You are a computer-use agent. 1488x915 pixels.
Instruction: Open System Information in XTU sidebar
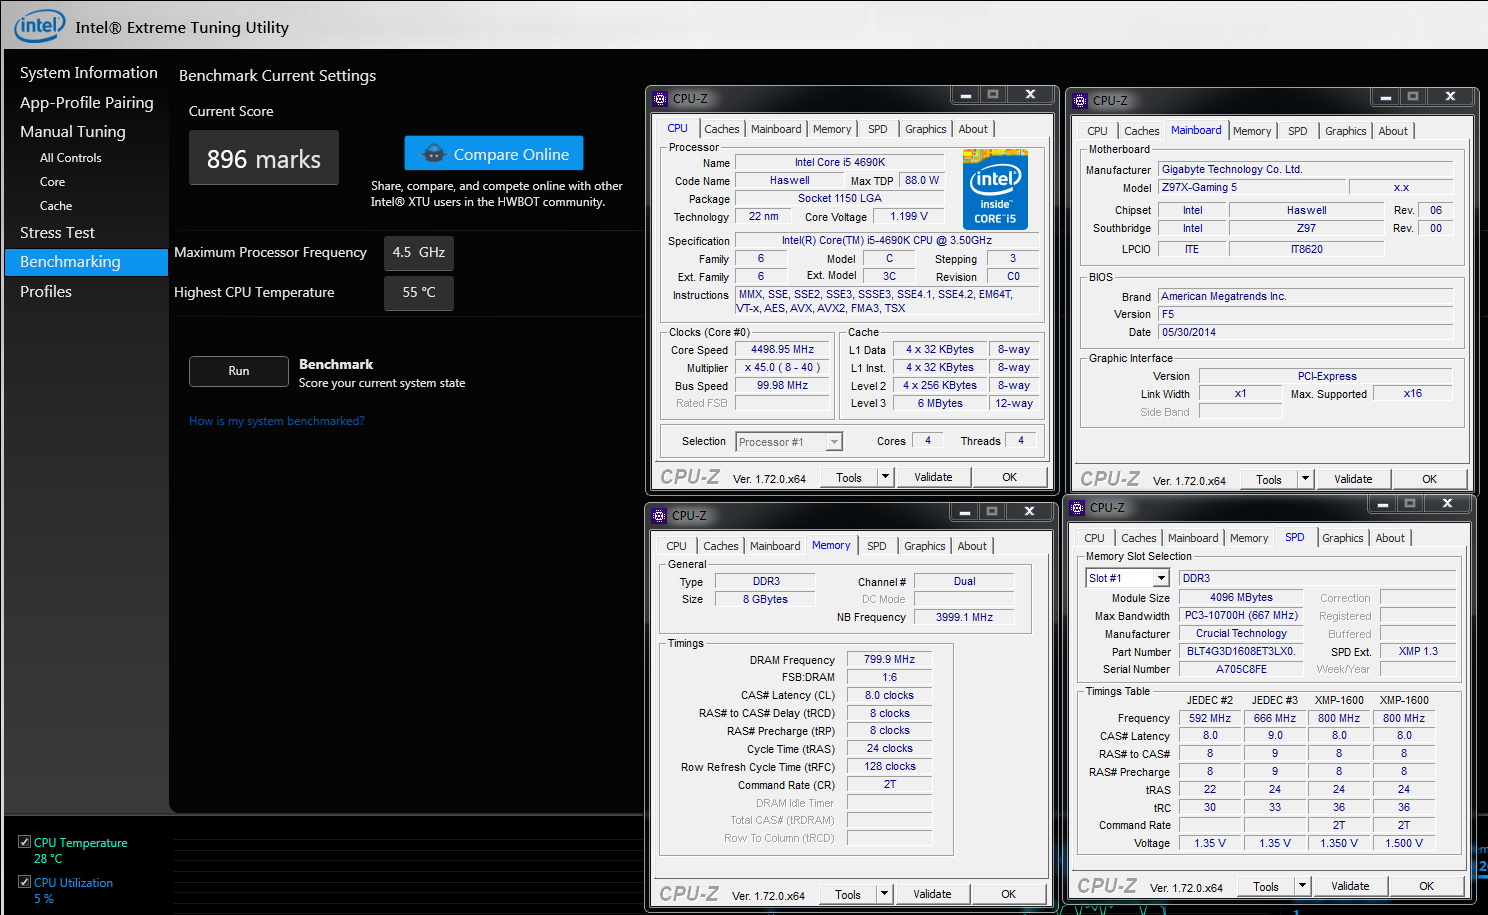(89, 73)
